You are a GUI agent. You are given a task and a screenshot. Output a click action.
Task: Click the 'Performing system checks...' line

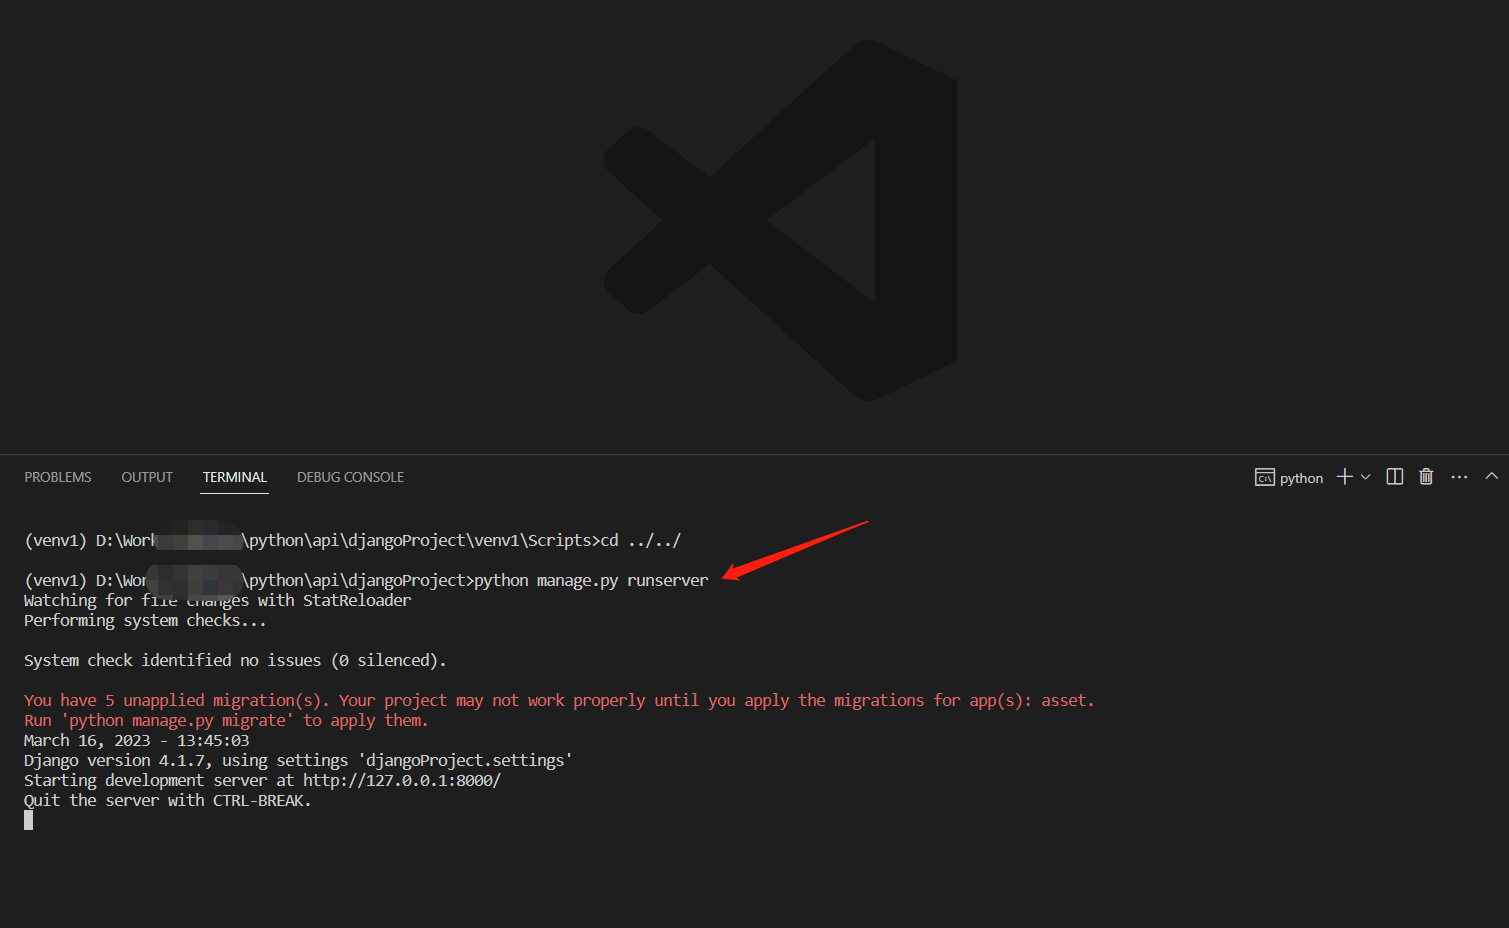point(145,620)
